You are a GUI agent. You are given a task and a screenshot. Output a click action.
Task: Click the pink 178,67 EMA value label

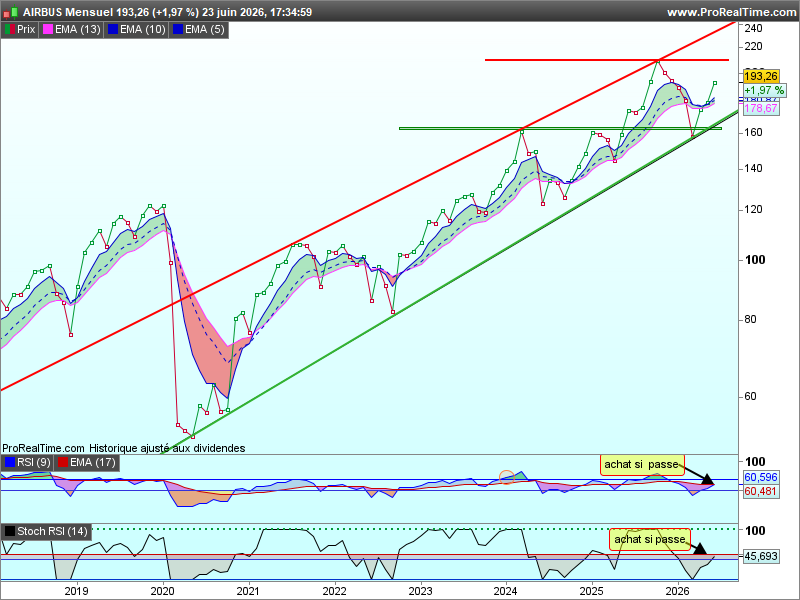point(761,108)
